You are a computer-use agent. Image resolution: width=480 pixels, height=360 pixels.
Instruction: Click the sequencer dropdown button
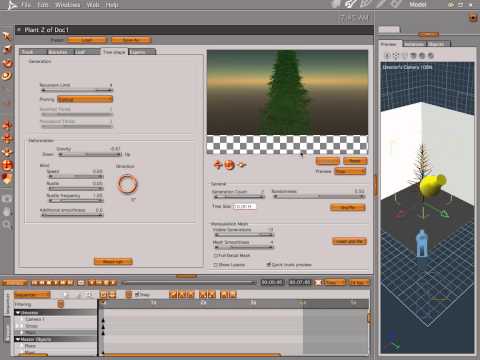(32, 295)
